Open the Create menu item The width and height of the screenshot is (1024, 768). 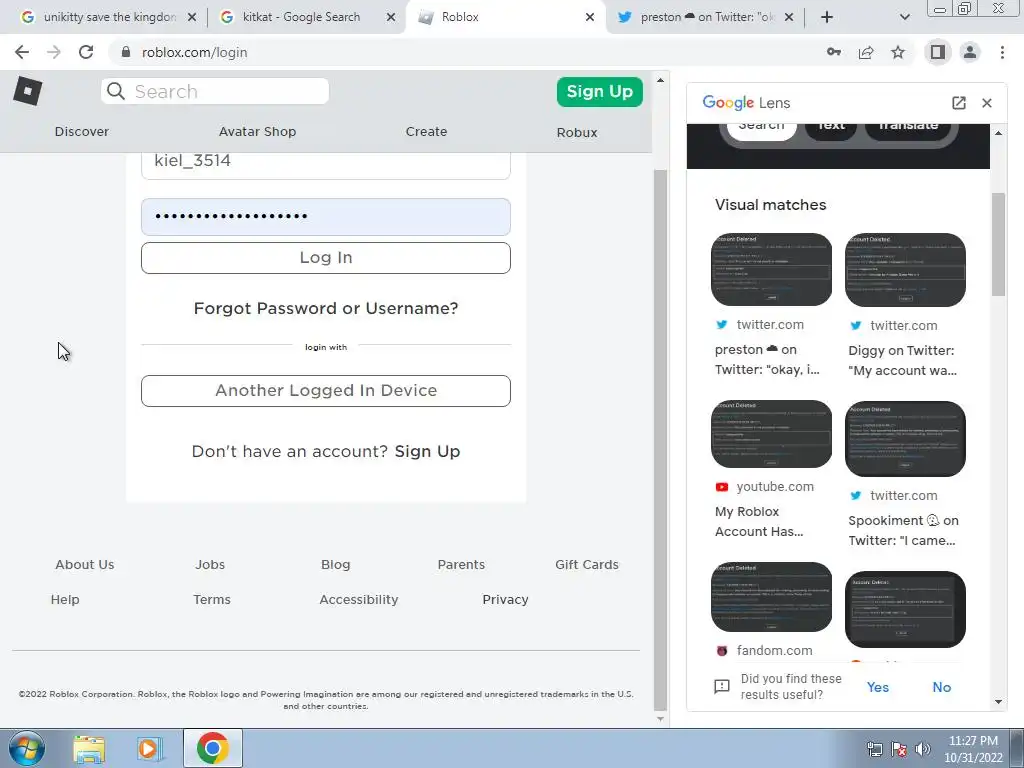click(426, 131)
